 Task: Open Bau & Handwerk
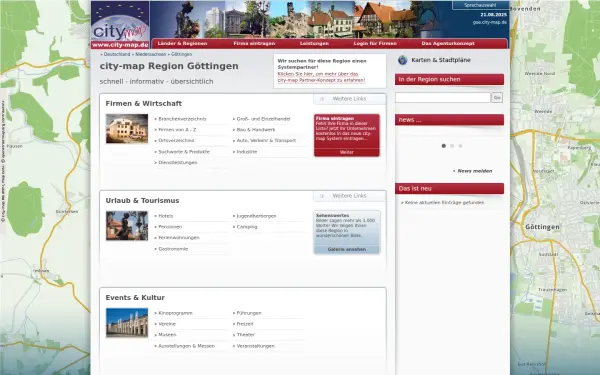tap(256, 130)
